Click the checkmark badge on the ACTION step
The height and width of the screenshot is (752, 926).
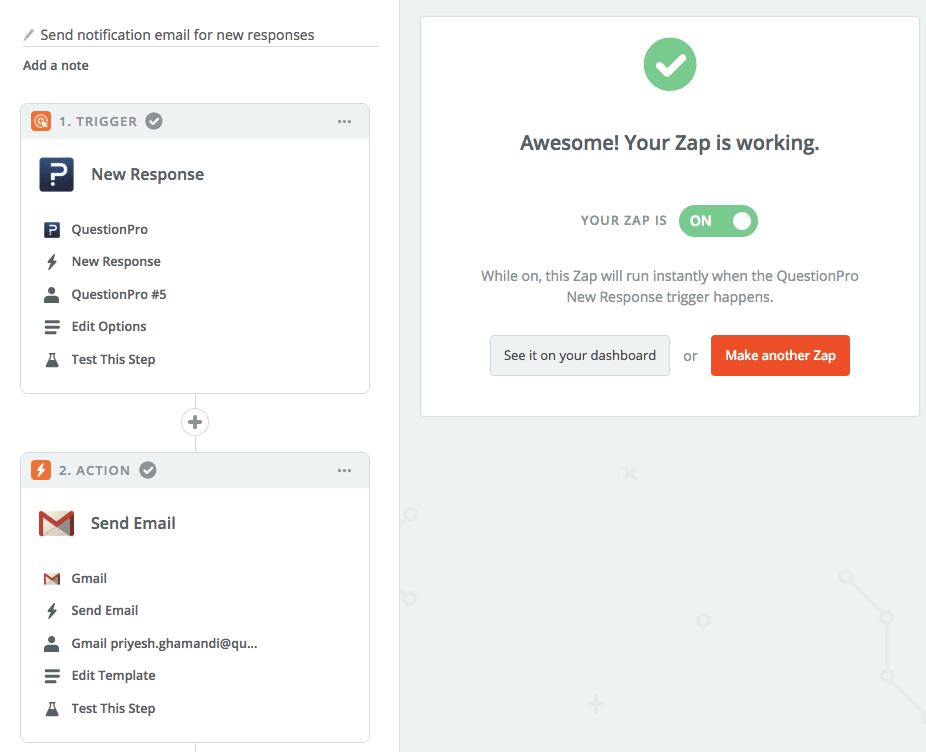point(147,470)
